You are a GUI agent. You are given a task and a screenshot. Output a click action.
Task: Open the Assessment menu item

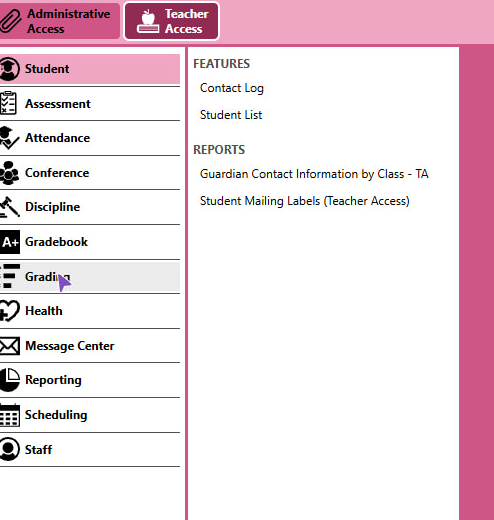pyautogui.click(x=90, y=104)
